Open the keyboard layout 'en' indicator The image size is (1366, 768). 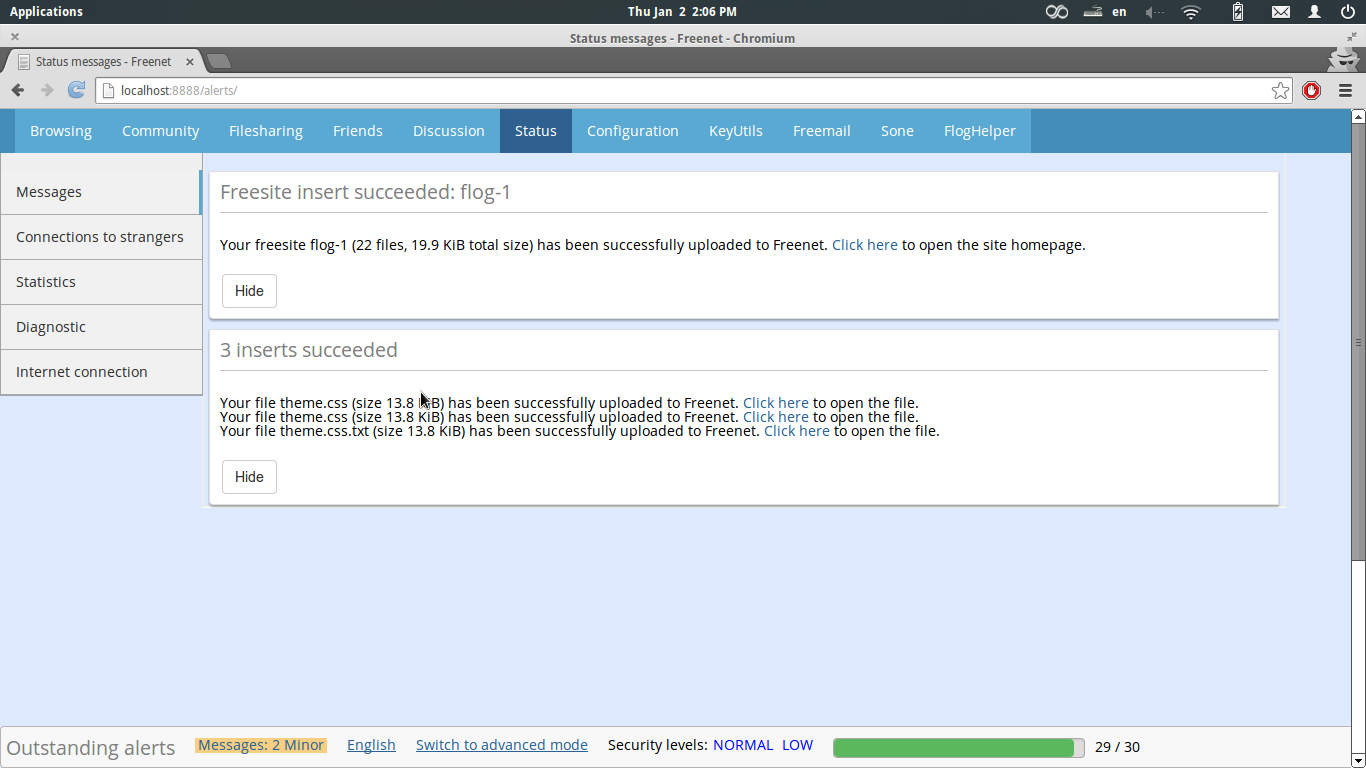tap(1119, 12)
